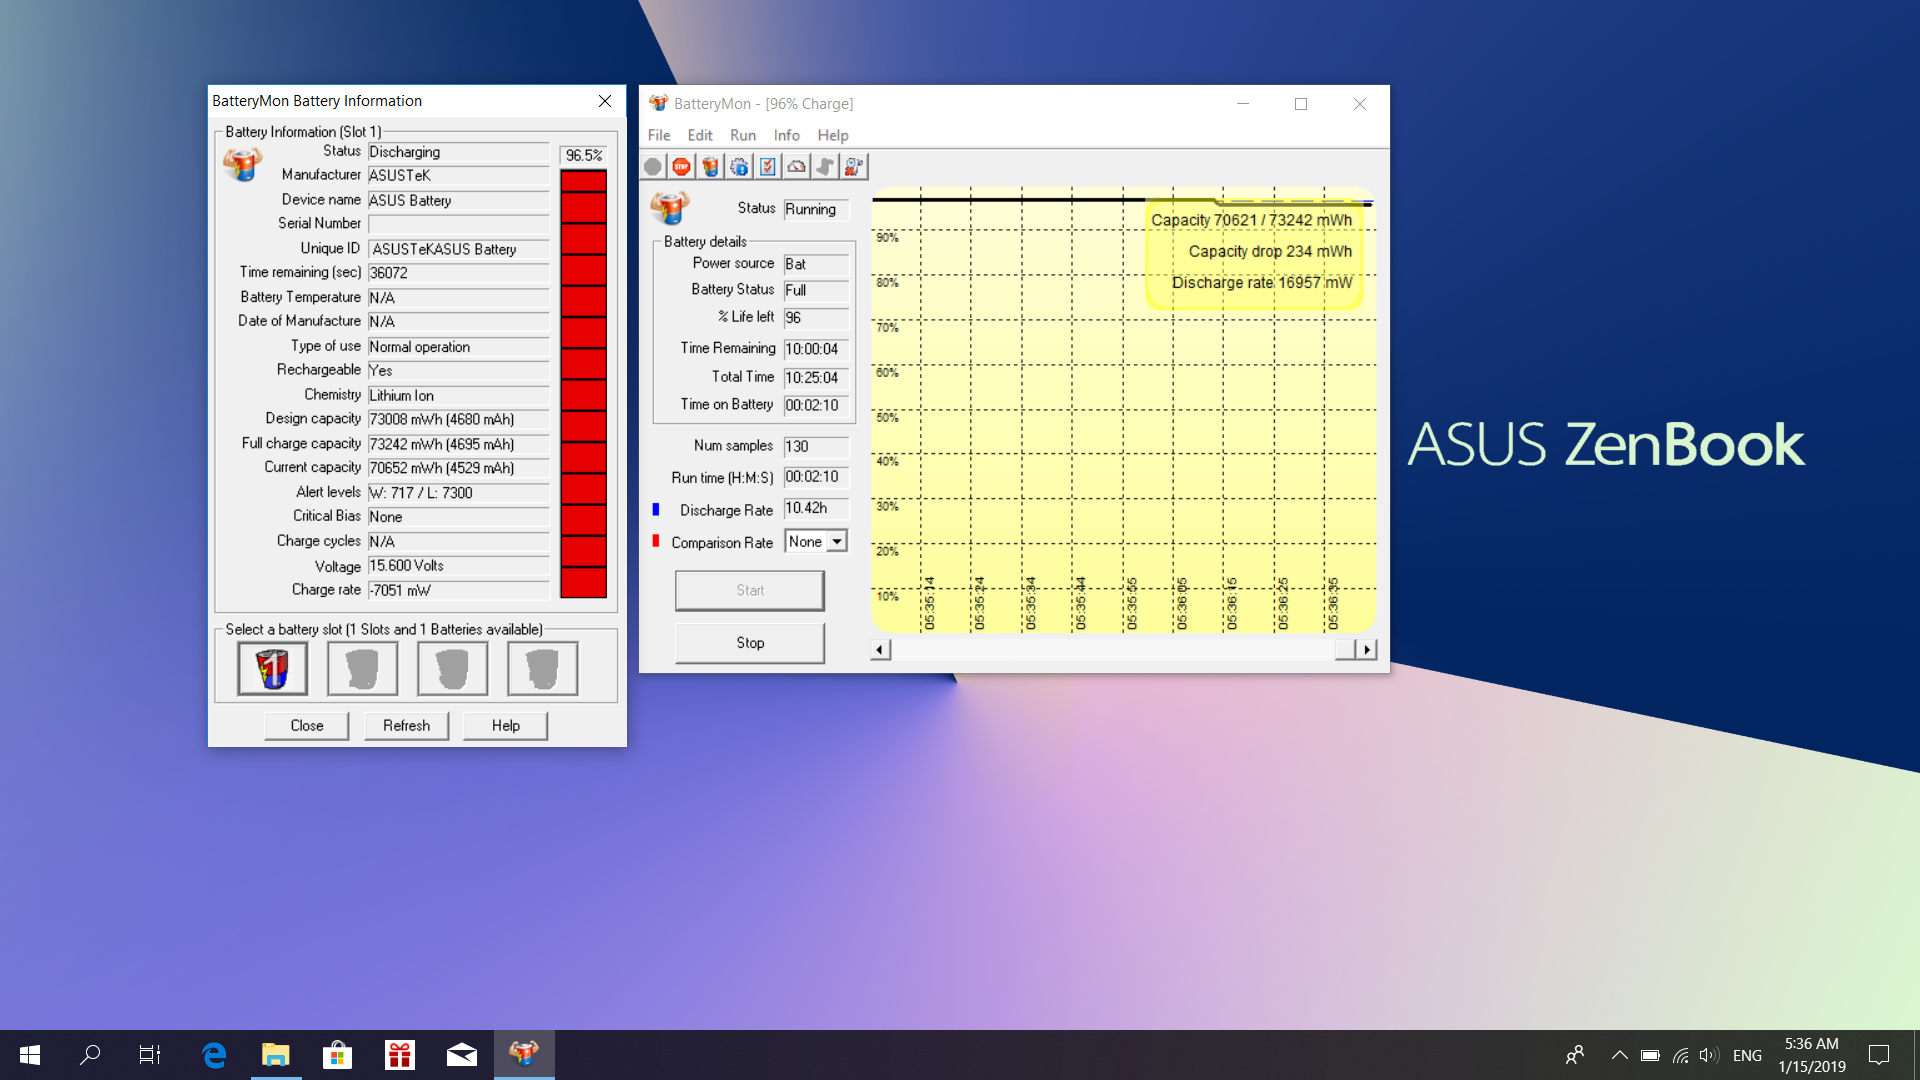The image size is (1920, 1080).
Task: Open Microsoft Store from the taskbar
Action: click(x=338, y=1055)
